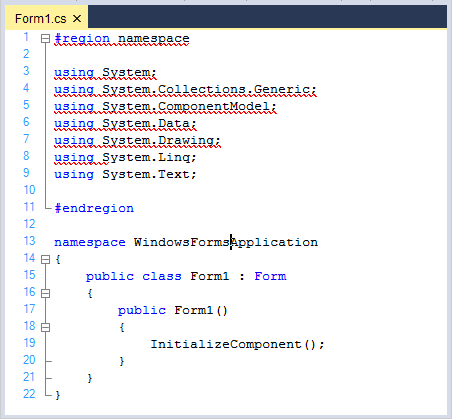Click 'using System.Linq;' line
Image resolution: width=452 pixels, height=419 pixels.
click(125, 157)
